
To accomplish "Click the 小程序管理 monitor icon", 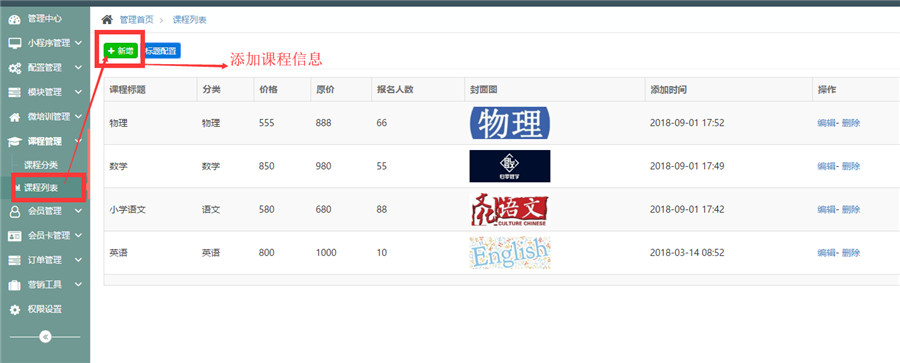I will click(15, 44).
